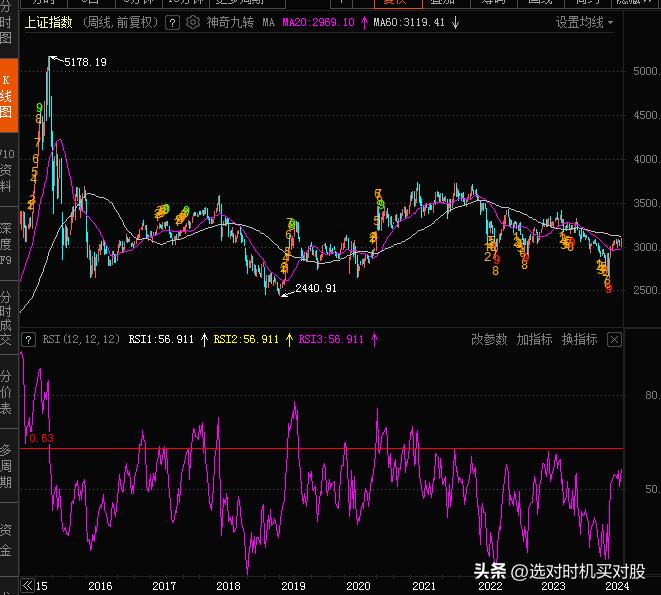Viewport: 661px width, 595px height.
Task: Click the 5178.19 high price marker
Action: tap(85, 62)
